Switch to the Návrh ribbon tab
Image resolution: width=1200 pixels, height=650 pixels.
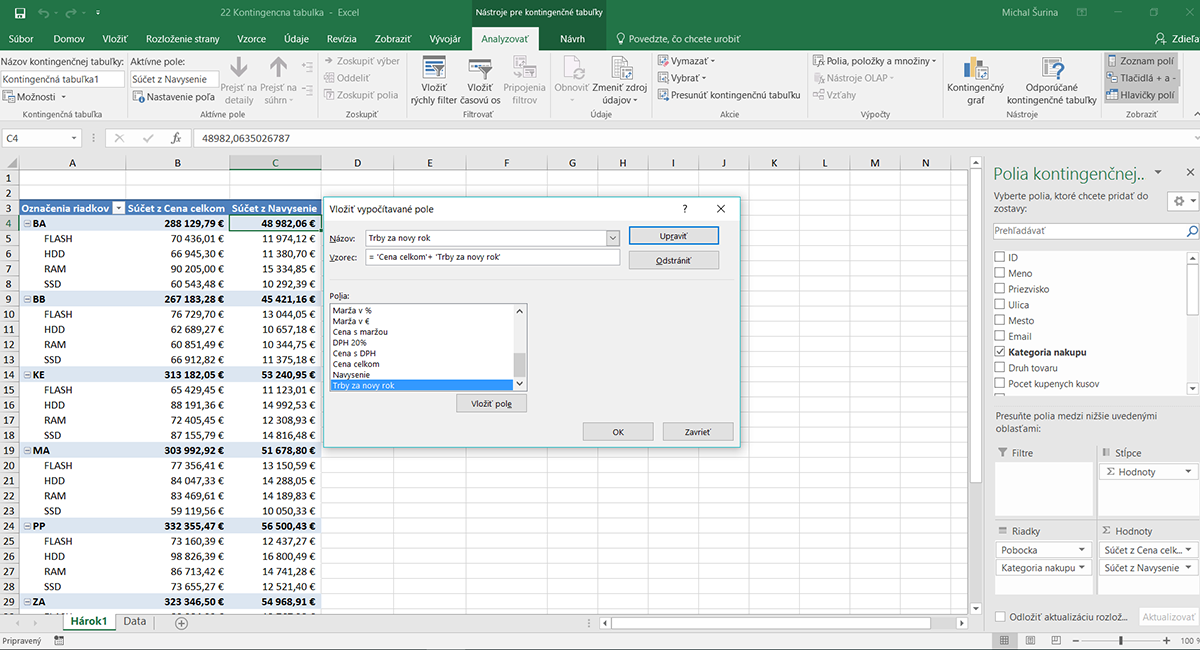[x=573, y=39]
